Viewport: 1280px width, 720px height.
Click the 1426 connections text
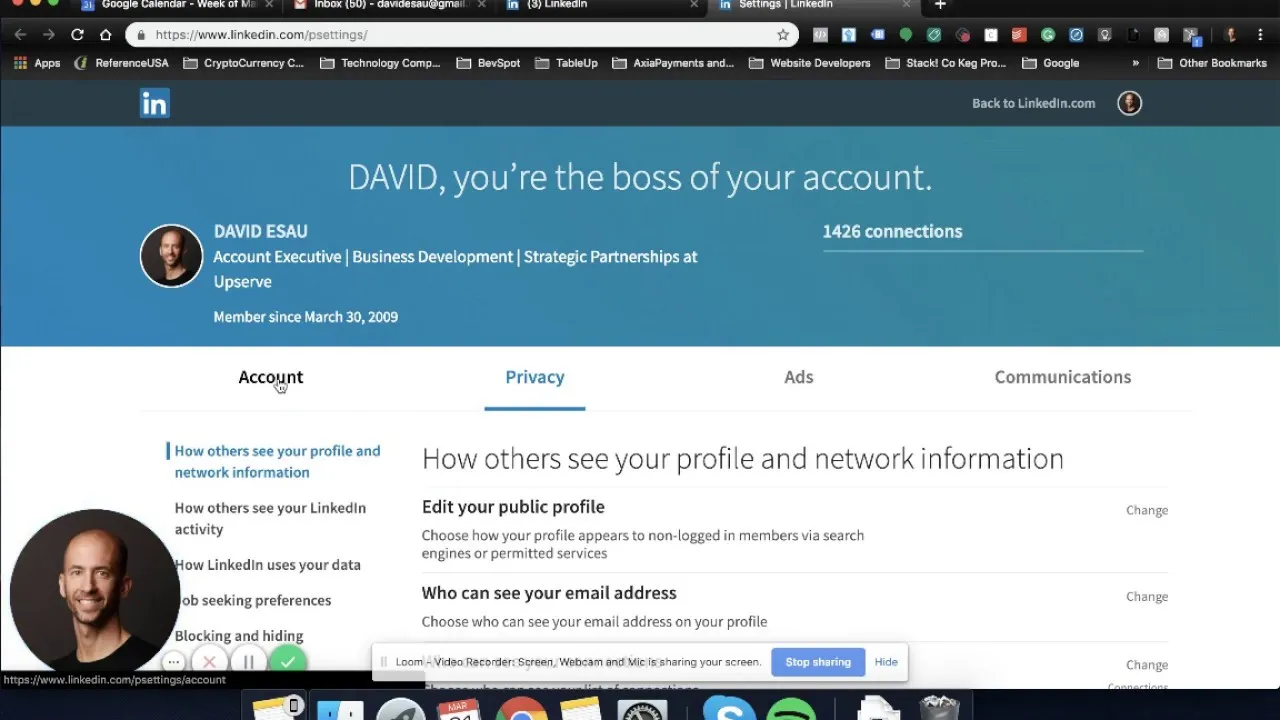892,231
